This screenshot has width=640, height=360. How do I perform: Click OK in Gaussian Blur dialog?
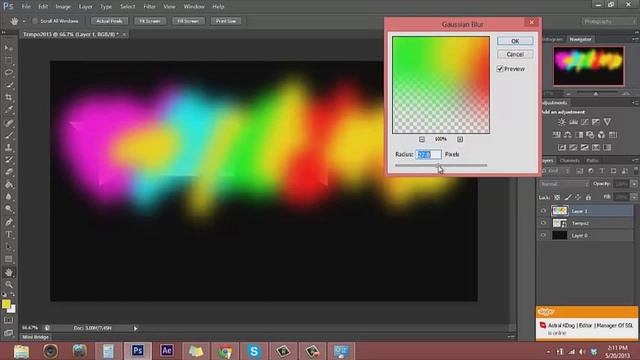point(515,41)
